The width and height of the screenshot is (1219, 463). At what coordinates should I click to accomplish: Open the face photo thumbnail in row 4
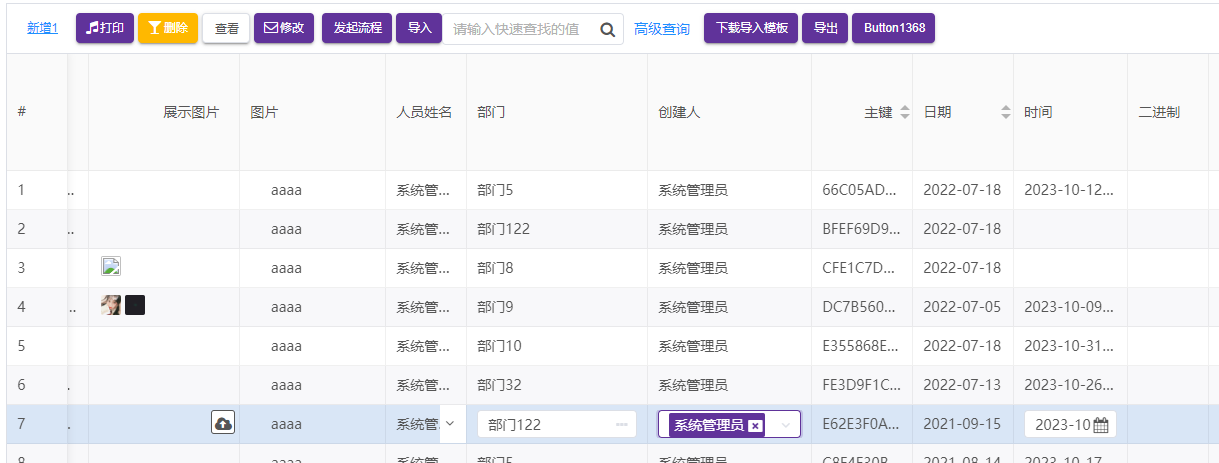(x=111, y=306)
